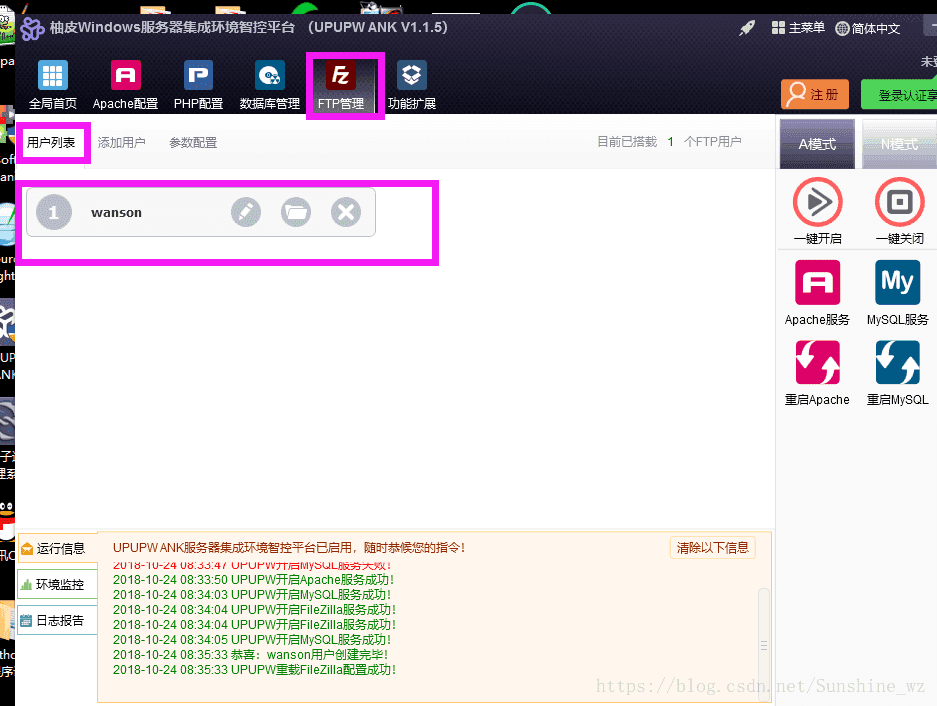Open Apache配置 settings
The width and height of the screenshot is (937, 706).
coord(125,85)
